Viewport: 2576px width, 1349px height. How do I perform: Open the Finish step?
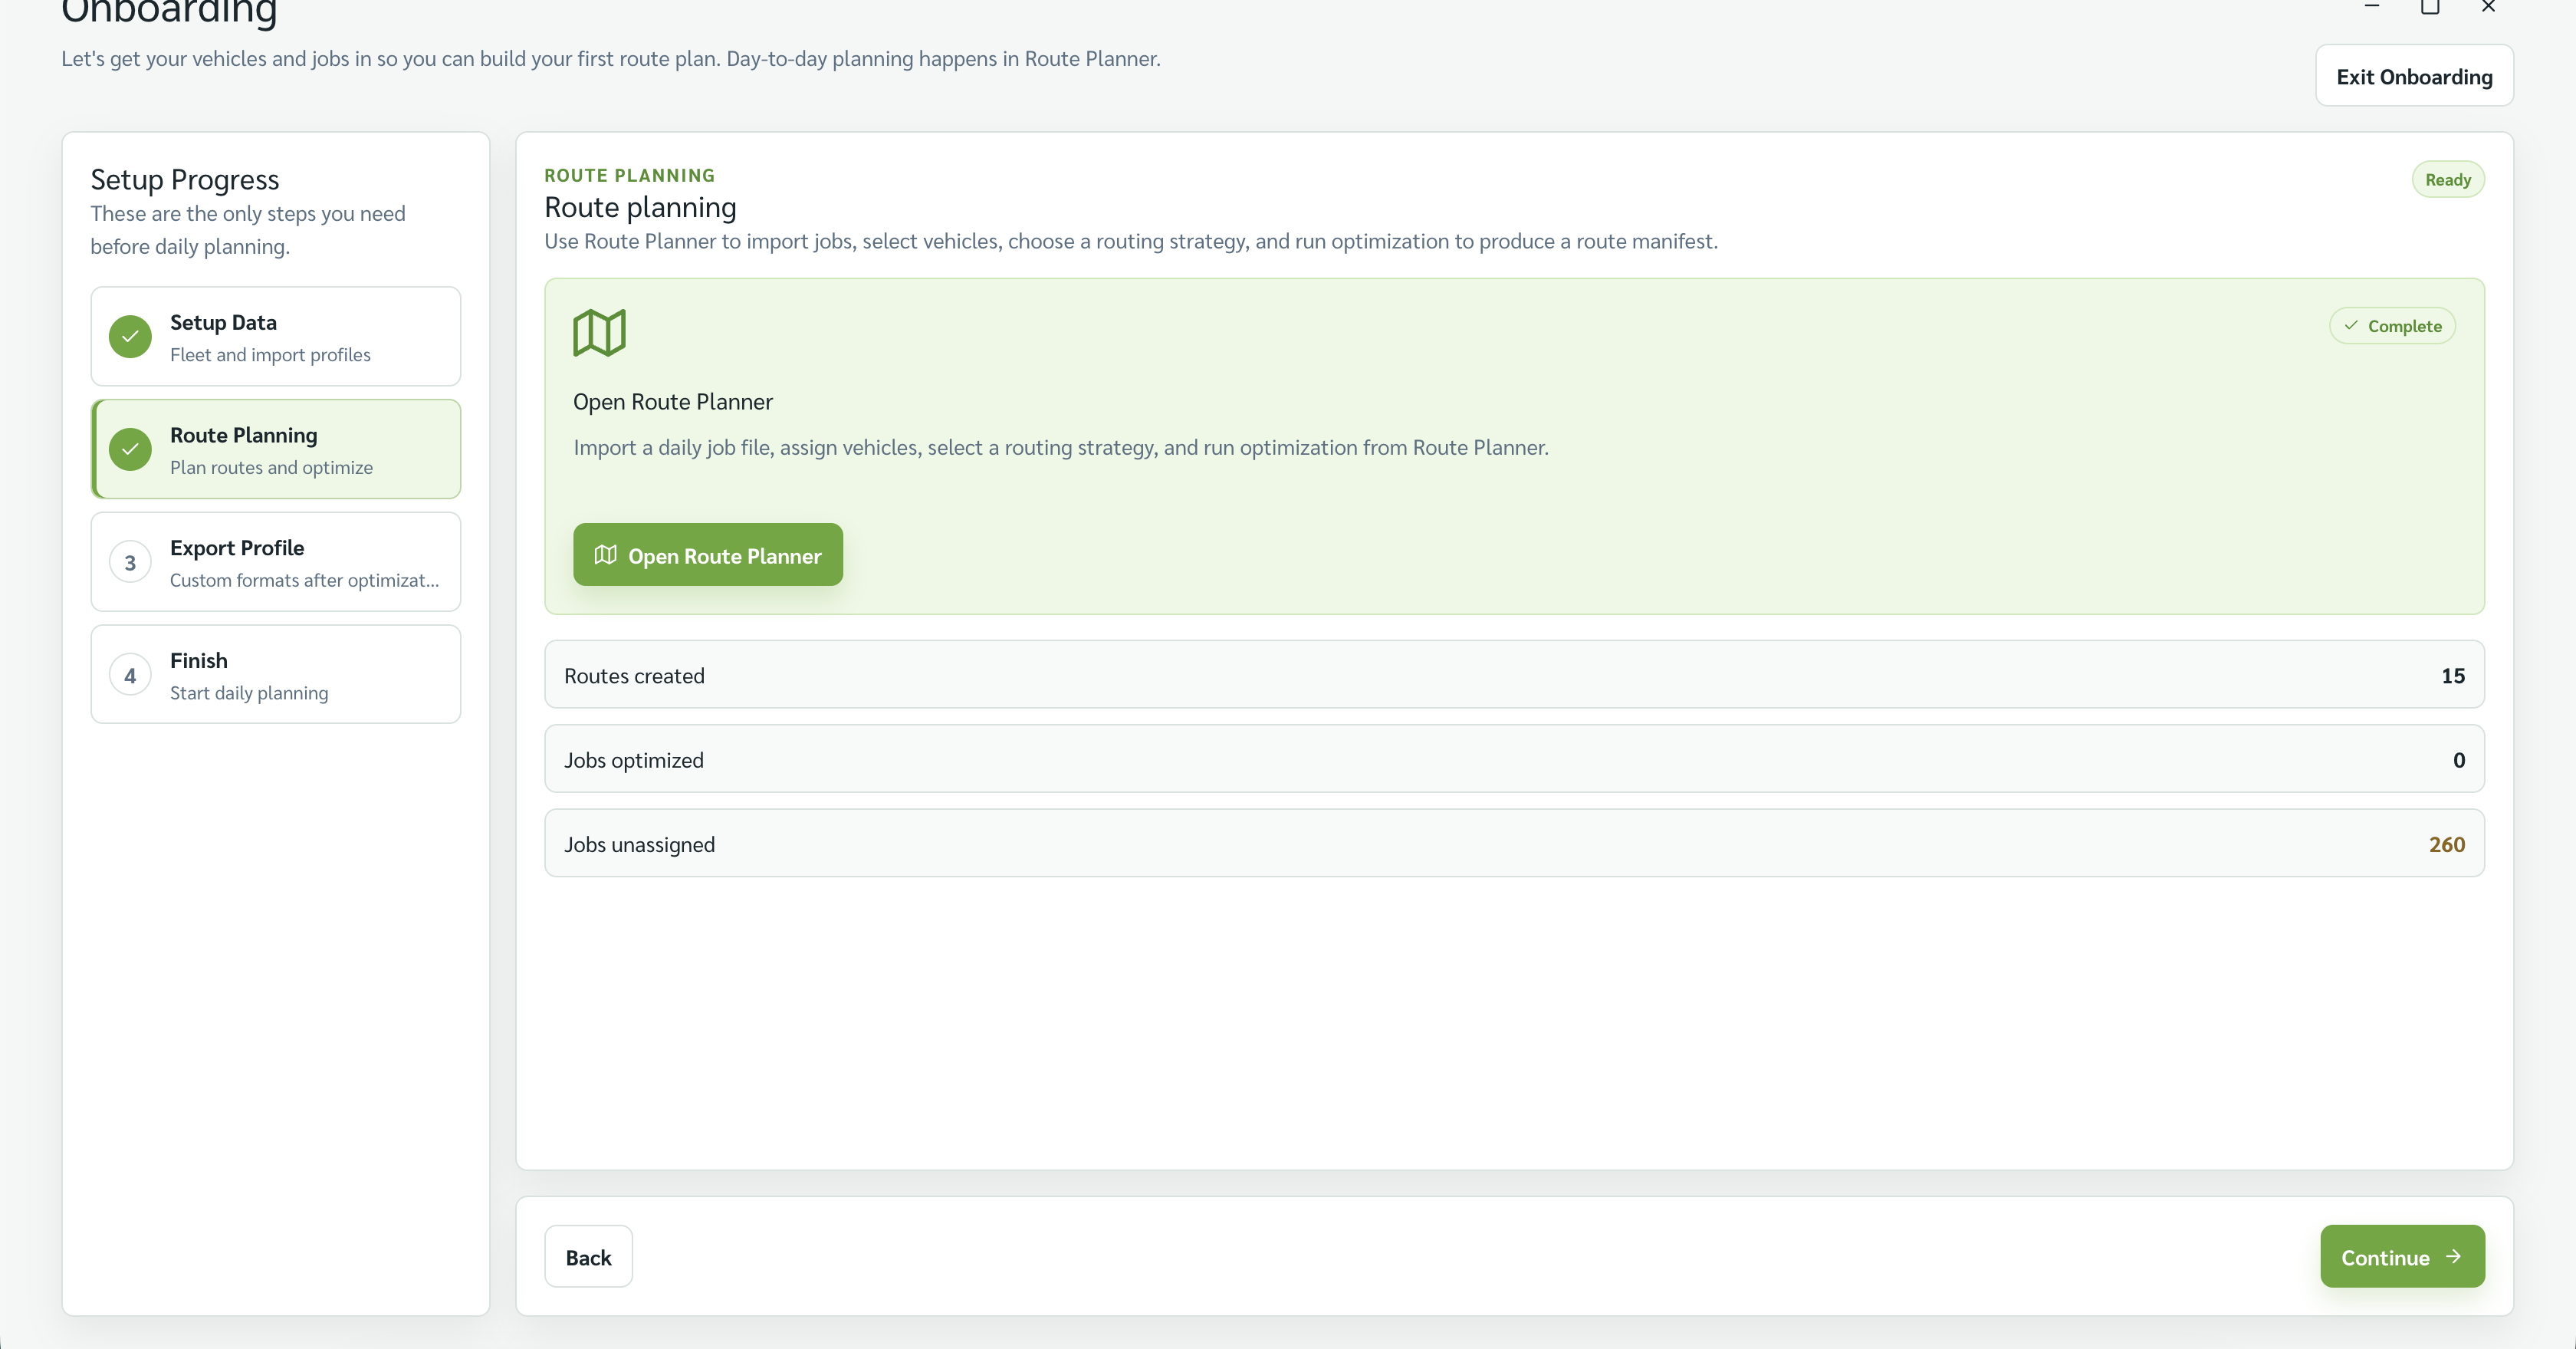(x=276, y=674)
